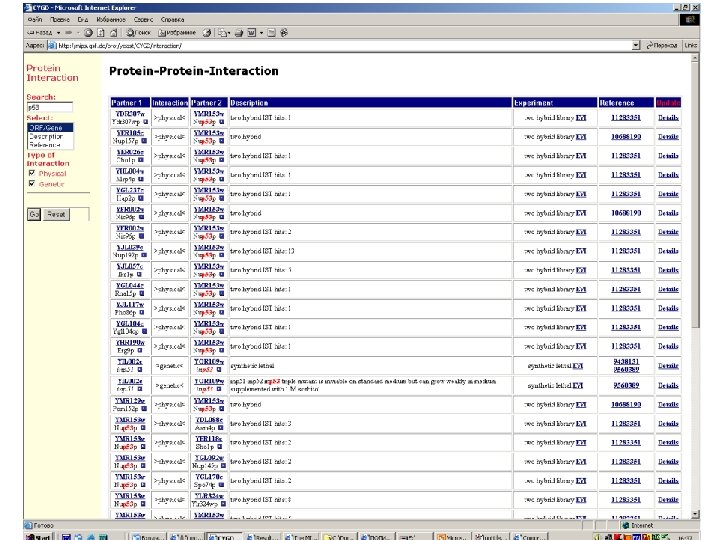Screen dimensions: 720x540
Task: Choose Reference option in Select list
Action: [x=50, y=145]
